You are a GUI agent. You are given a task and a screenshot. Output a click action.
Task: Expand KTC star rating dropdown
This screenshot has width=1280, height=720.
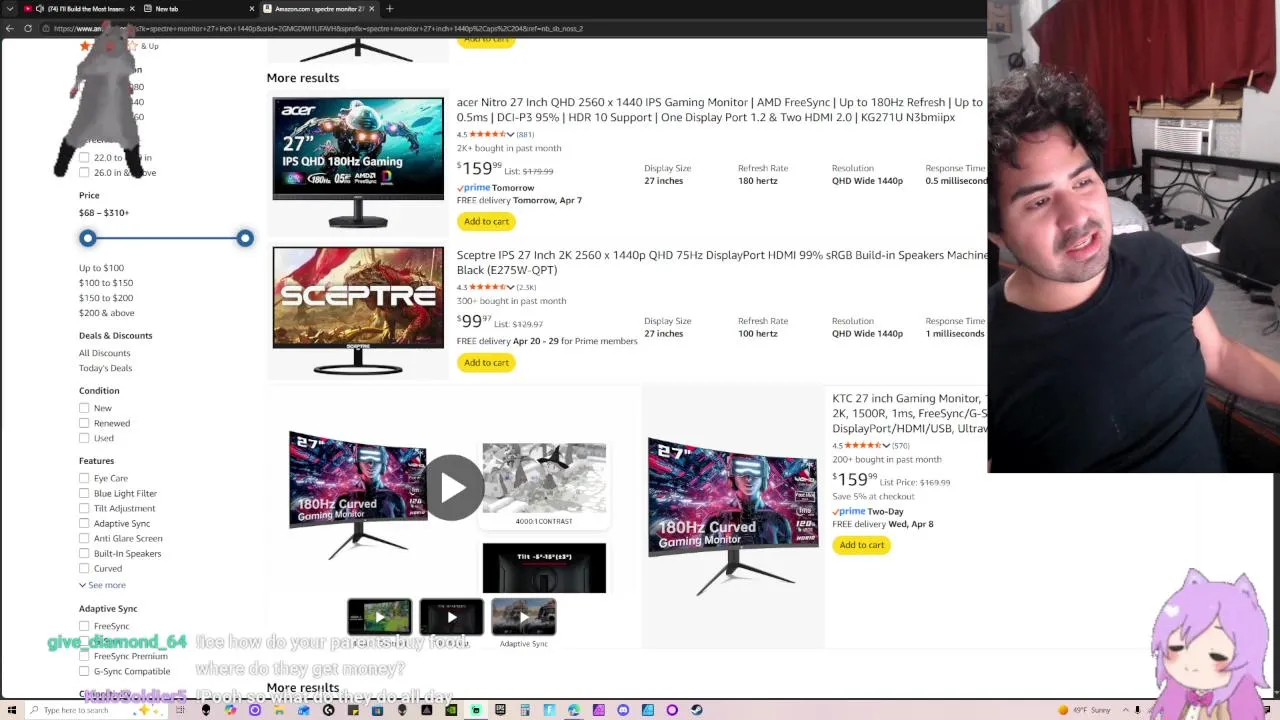[886, 445]
